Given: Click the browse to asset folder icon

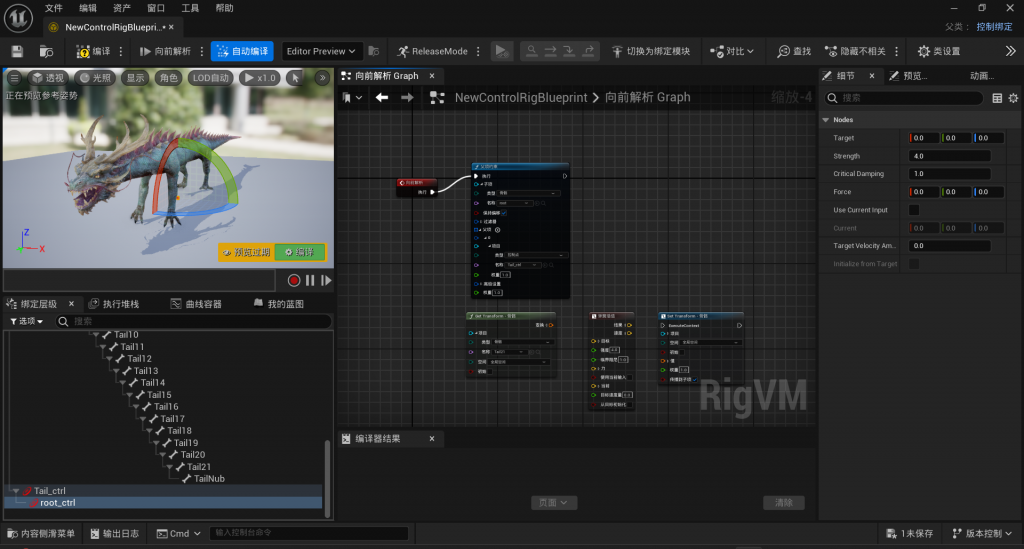Looking at the screenshot, I should tap(46, 51).
